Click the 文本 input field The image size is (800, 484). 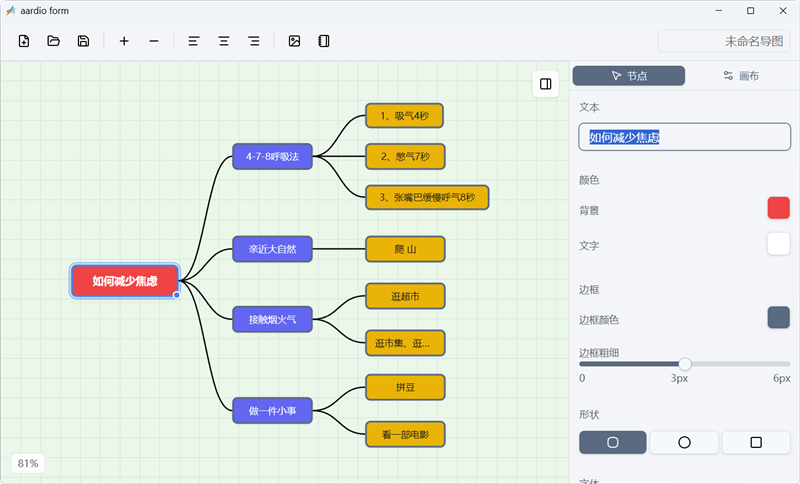tap(684, 137)
